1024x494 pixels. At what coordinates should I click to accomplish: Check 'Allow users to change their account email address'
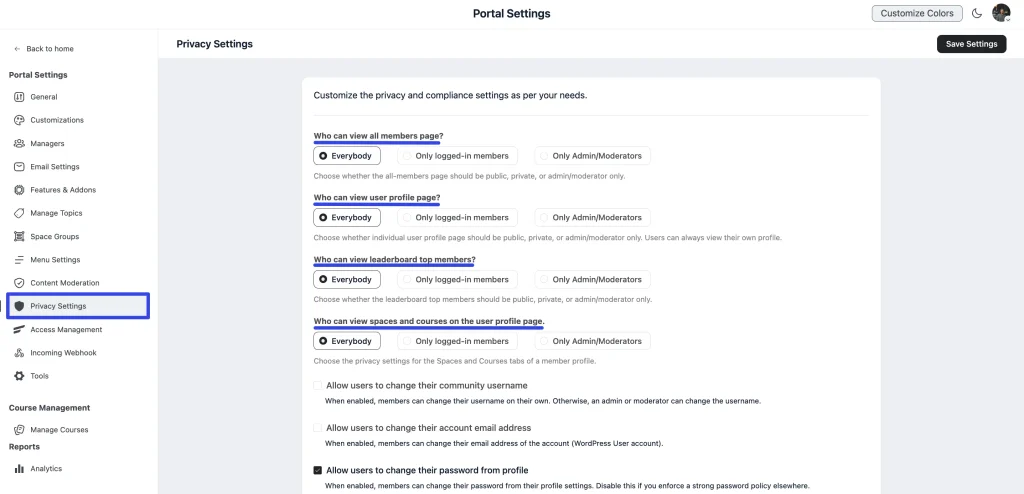click(317, 428)
